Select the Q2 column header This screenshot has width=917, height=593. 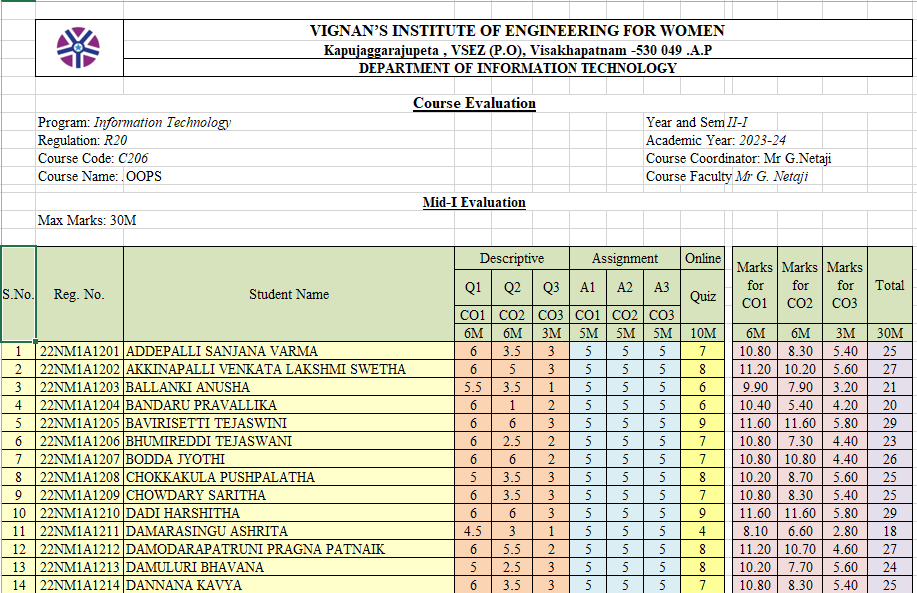click(512, 287)
